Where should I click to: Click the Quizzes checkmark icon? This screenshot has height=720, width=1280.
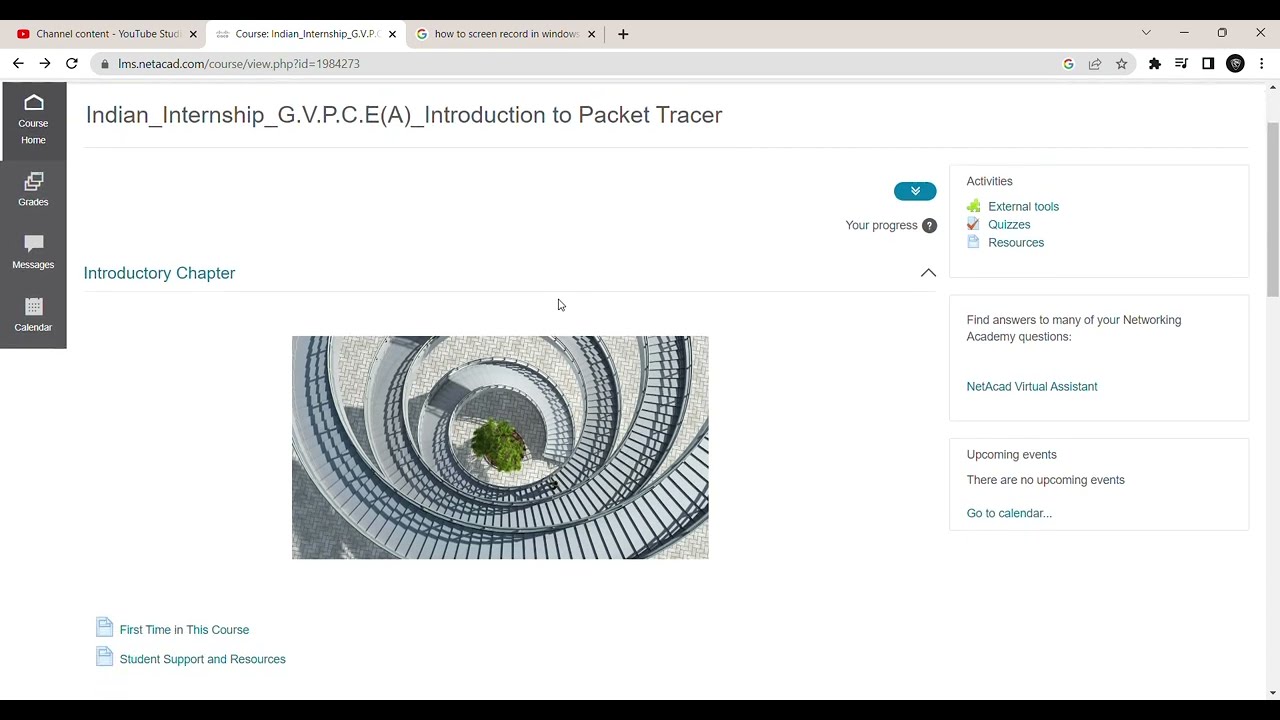coord(974,224)
